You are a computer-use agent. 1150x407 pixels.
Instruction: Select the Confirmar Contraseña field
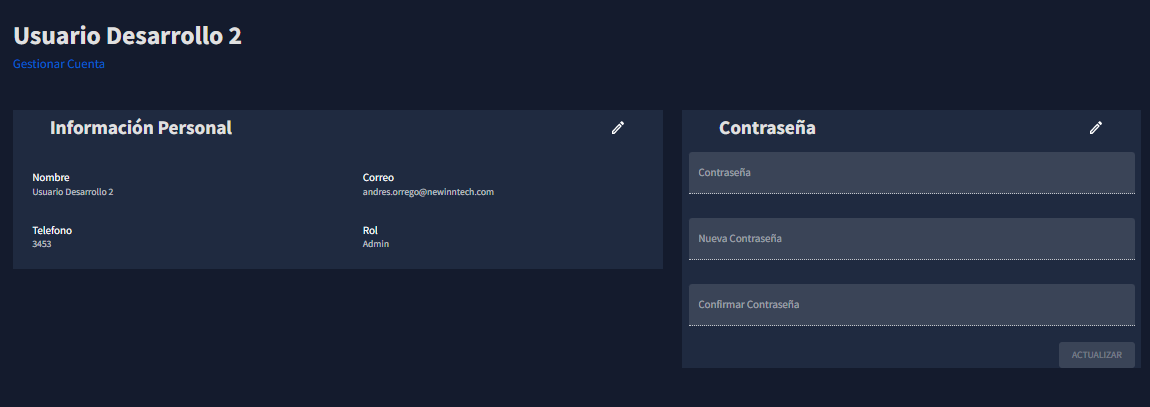912,304
